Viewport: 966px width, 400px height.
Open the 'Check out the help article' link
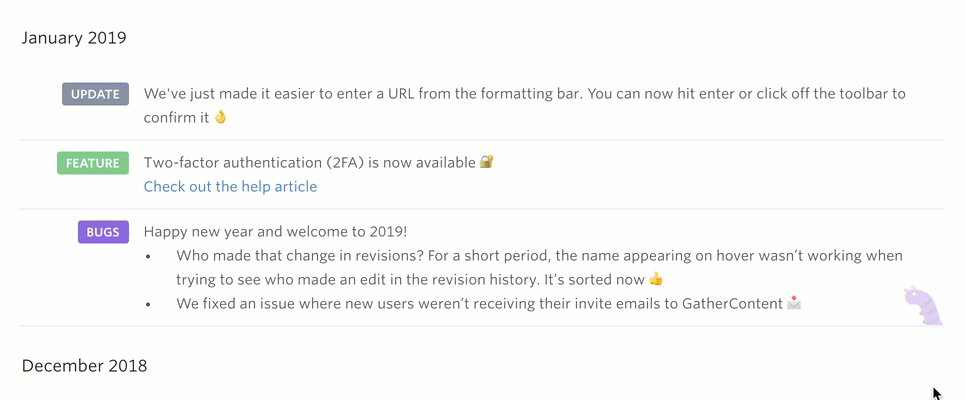(x=230, y=186)
